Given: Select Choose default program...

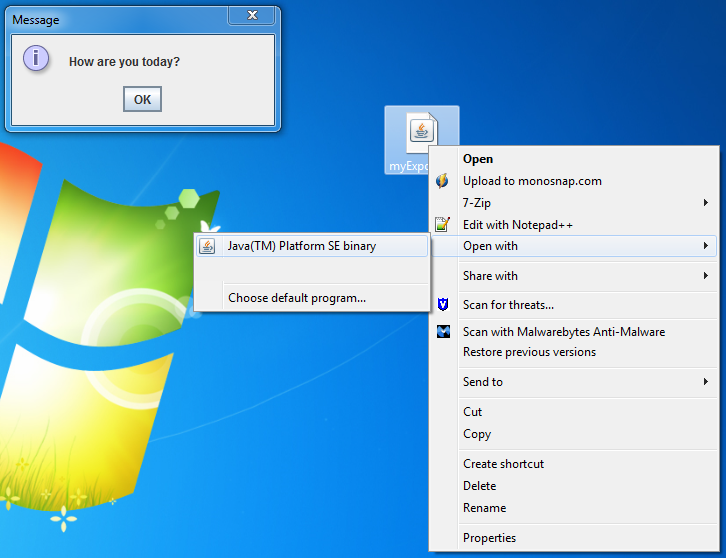Looking at the screenshot, I should (x=312, y=298).
